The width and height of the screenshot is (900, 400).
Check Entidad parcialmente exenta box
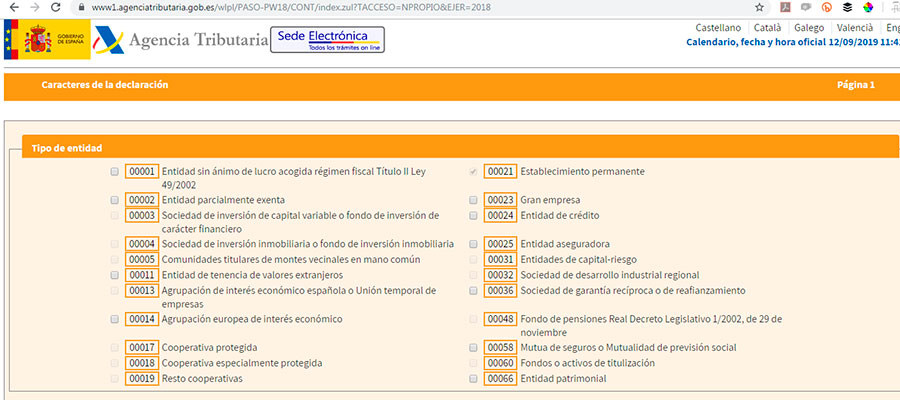click(115, 200)
